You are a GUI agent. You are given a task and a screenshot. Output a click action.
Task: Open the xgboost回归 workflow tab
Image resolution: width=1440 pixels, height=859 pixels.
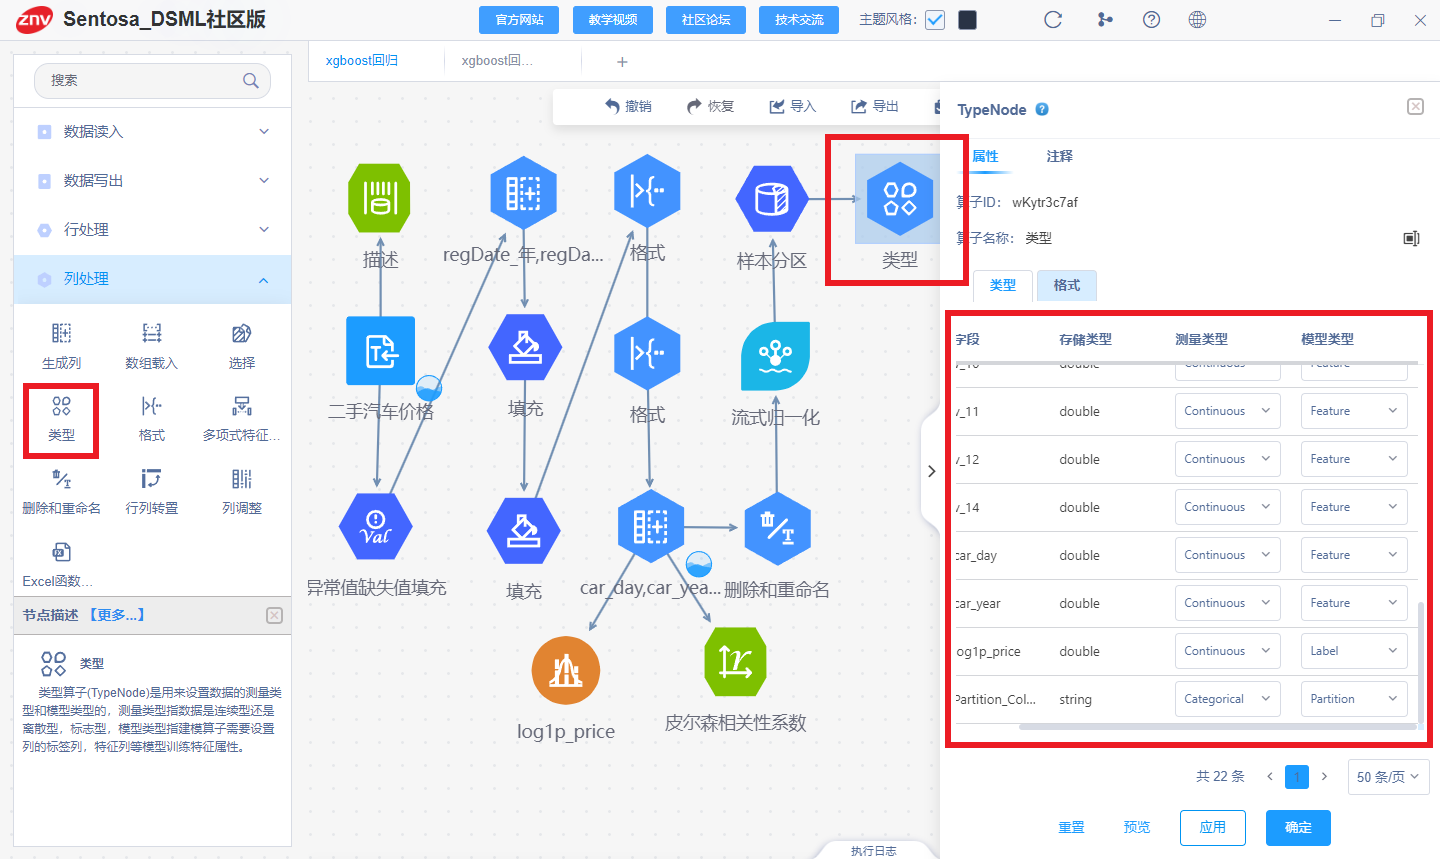tap(362, 61)
